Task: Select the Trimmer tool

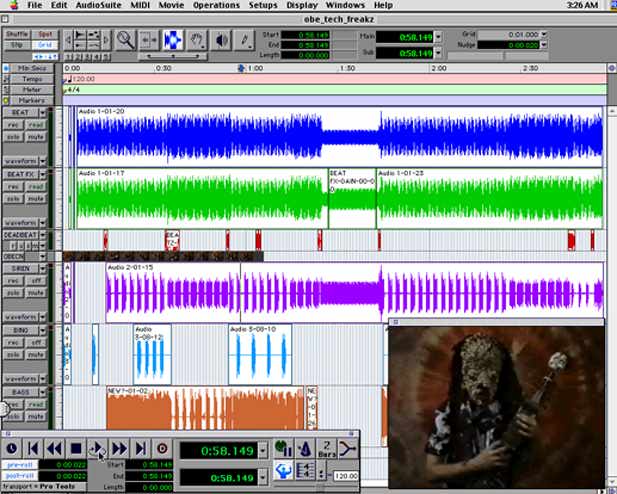Action: click(x=149, y=40)
